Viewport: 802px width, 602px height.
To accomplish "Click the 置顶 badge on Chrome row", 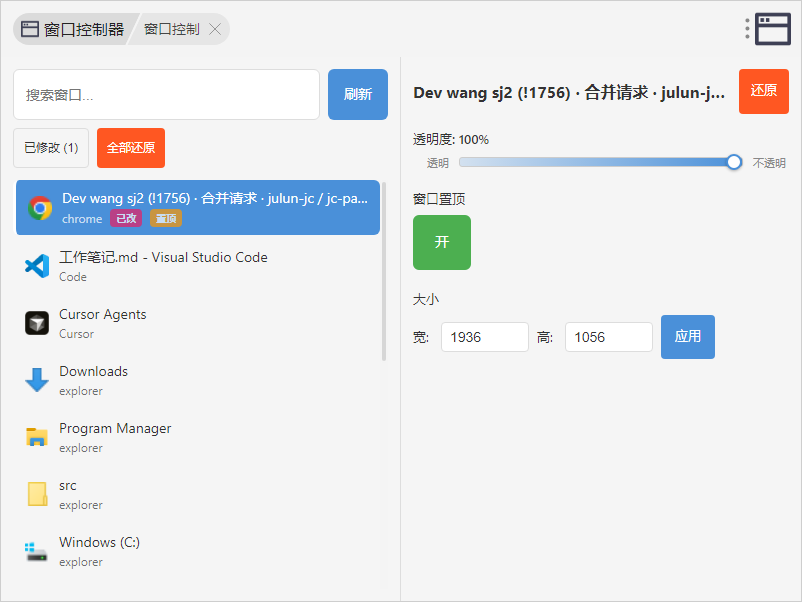I will tap(166, 218).
